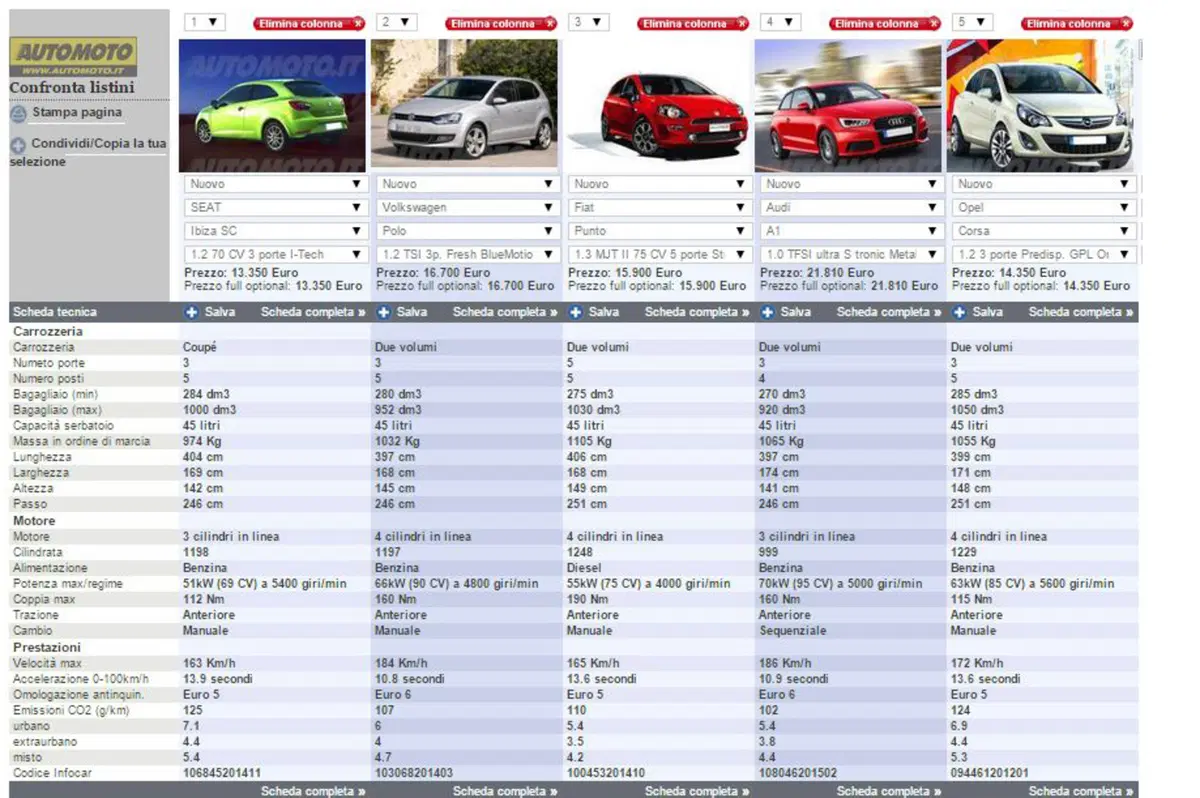Click the green SEAT Ibiza car photo
Image resolution: width=1200 pixels, height=798 pixels.
pos(273,106)
